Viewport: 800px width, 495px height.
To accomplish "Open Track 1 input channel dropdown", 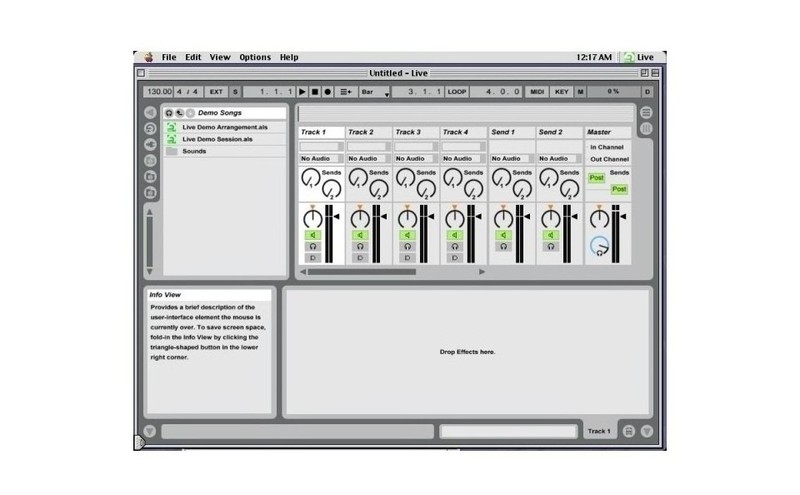I will pyautogui.click(x=321, y=147).
